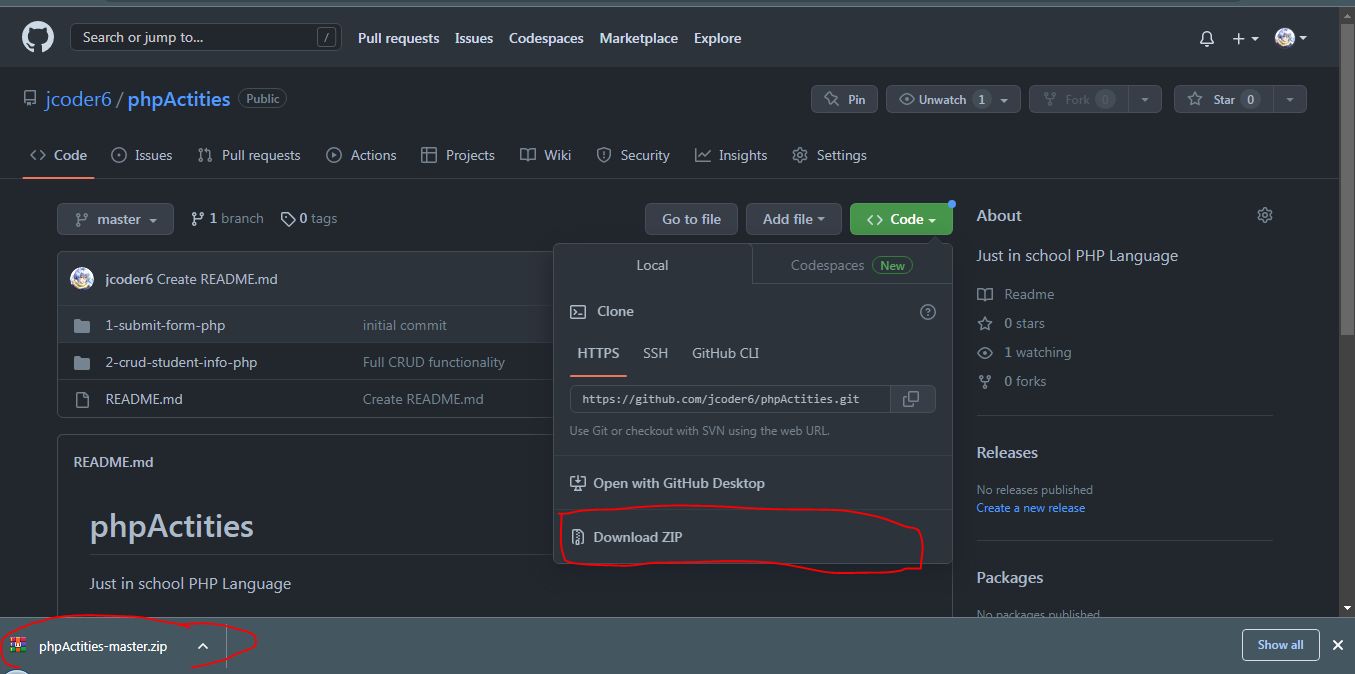Viewport: 1355px width, 674px height.
Task: Switch to the Pull requests repository tab
Action: 249,155
